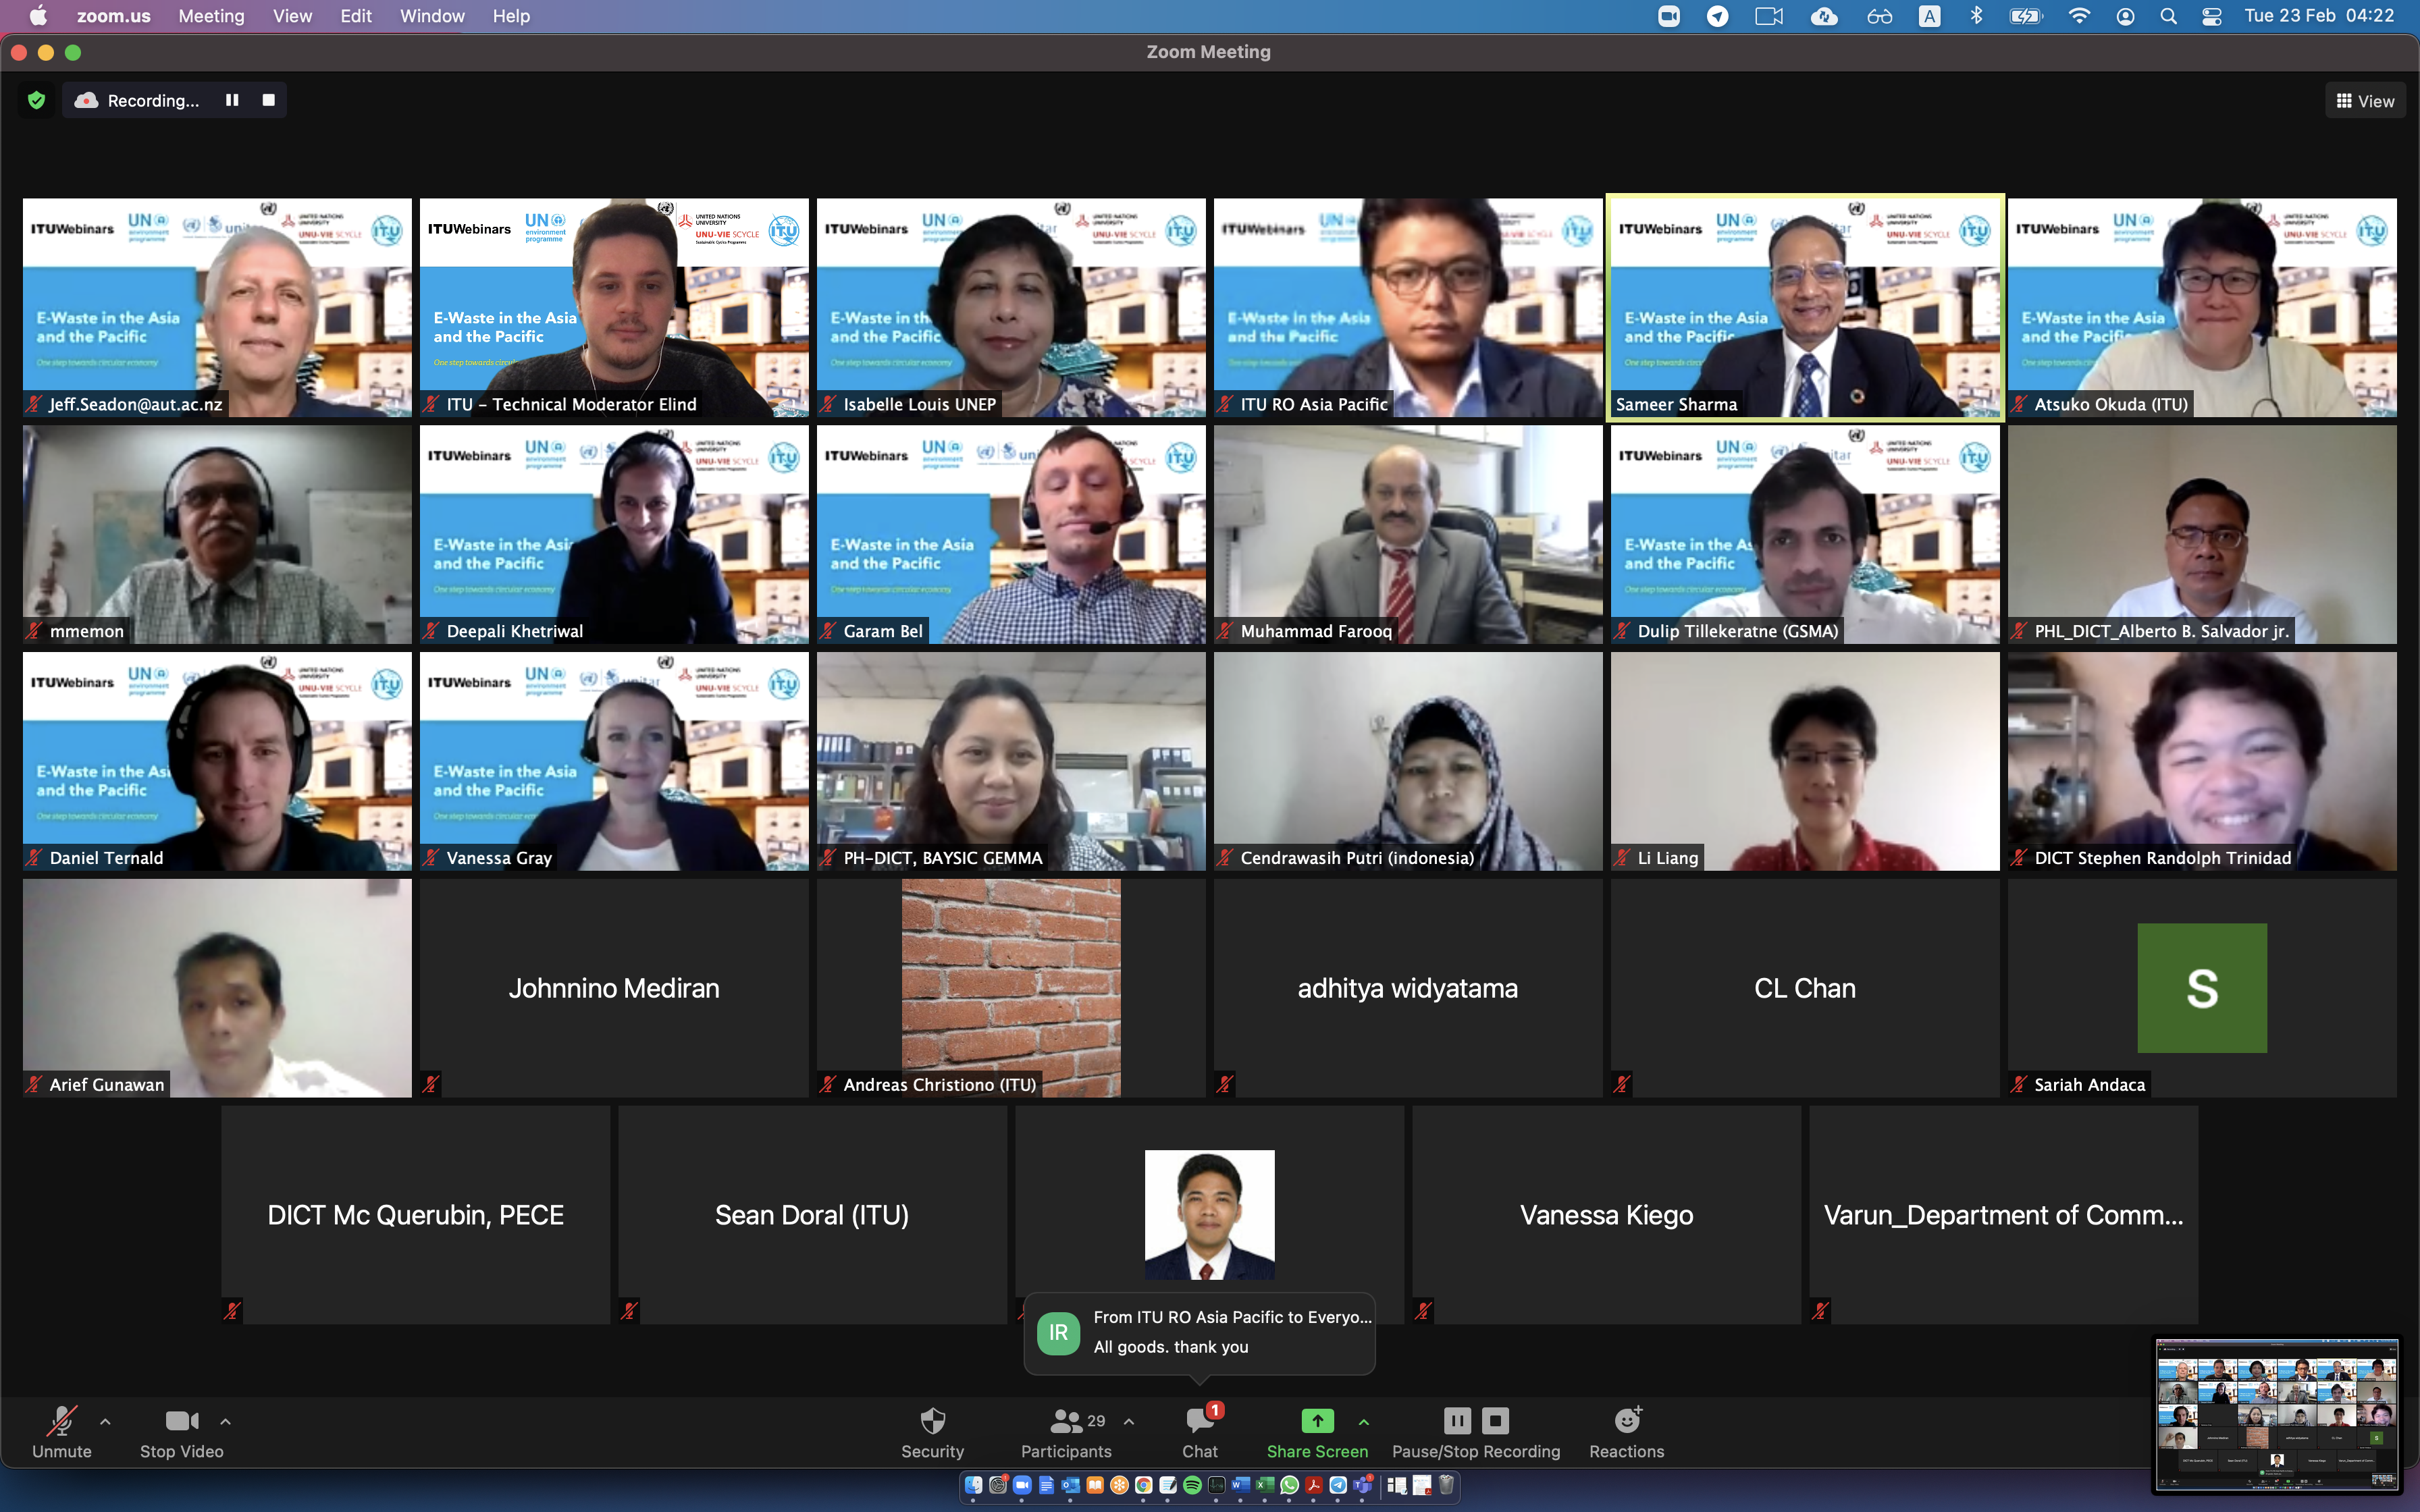
Task: Click the date and time in menu bar
Action: click(x=2319, y=16)
